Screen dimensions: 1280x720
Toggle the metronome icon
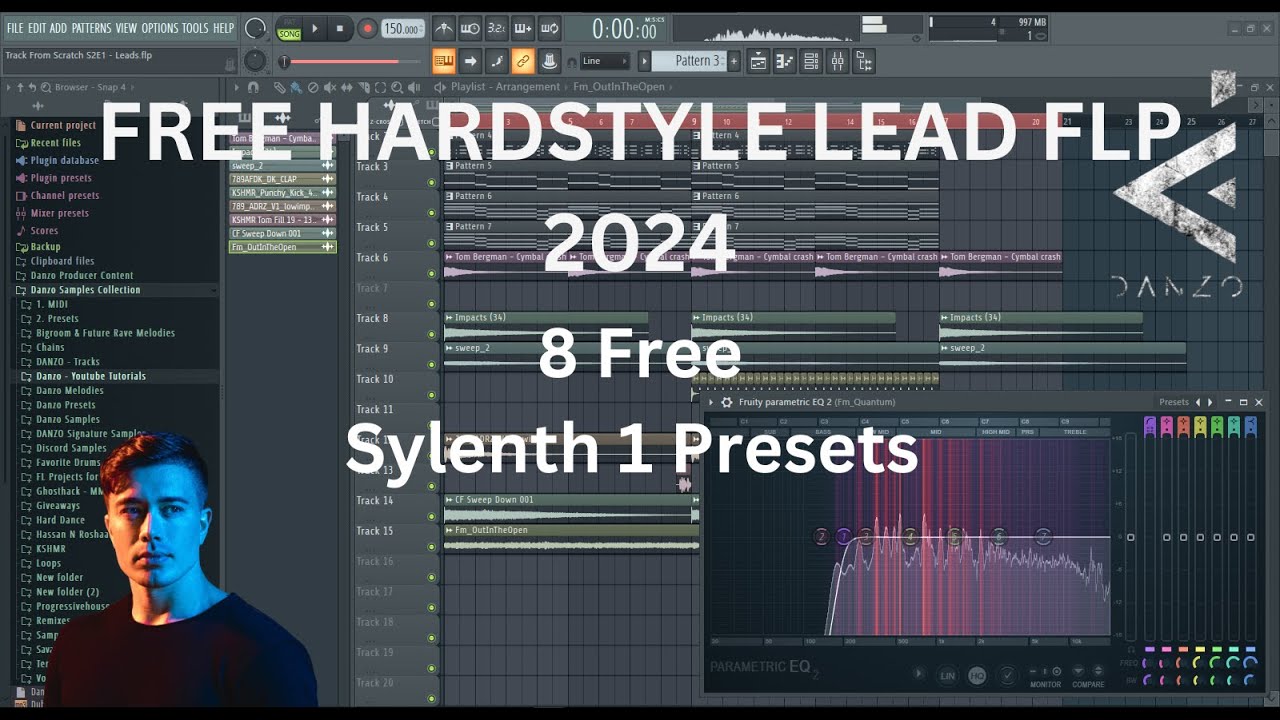pyautogui.click(x=443, y=29)
